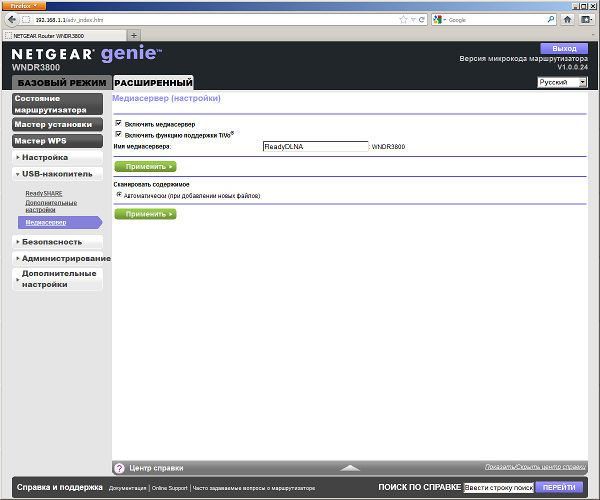
Task: Switch to the 'БАЗОВЫЙ РЕЖИМ' tab
Action: coord(61,82)
